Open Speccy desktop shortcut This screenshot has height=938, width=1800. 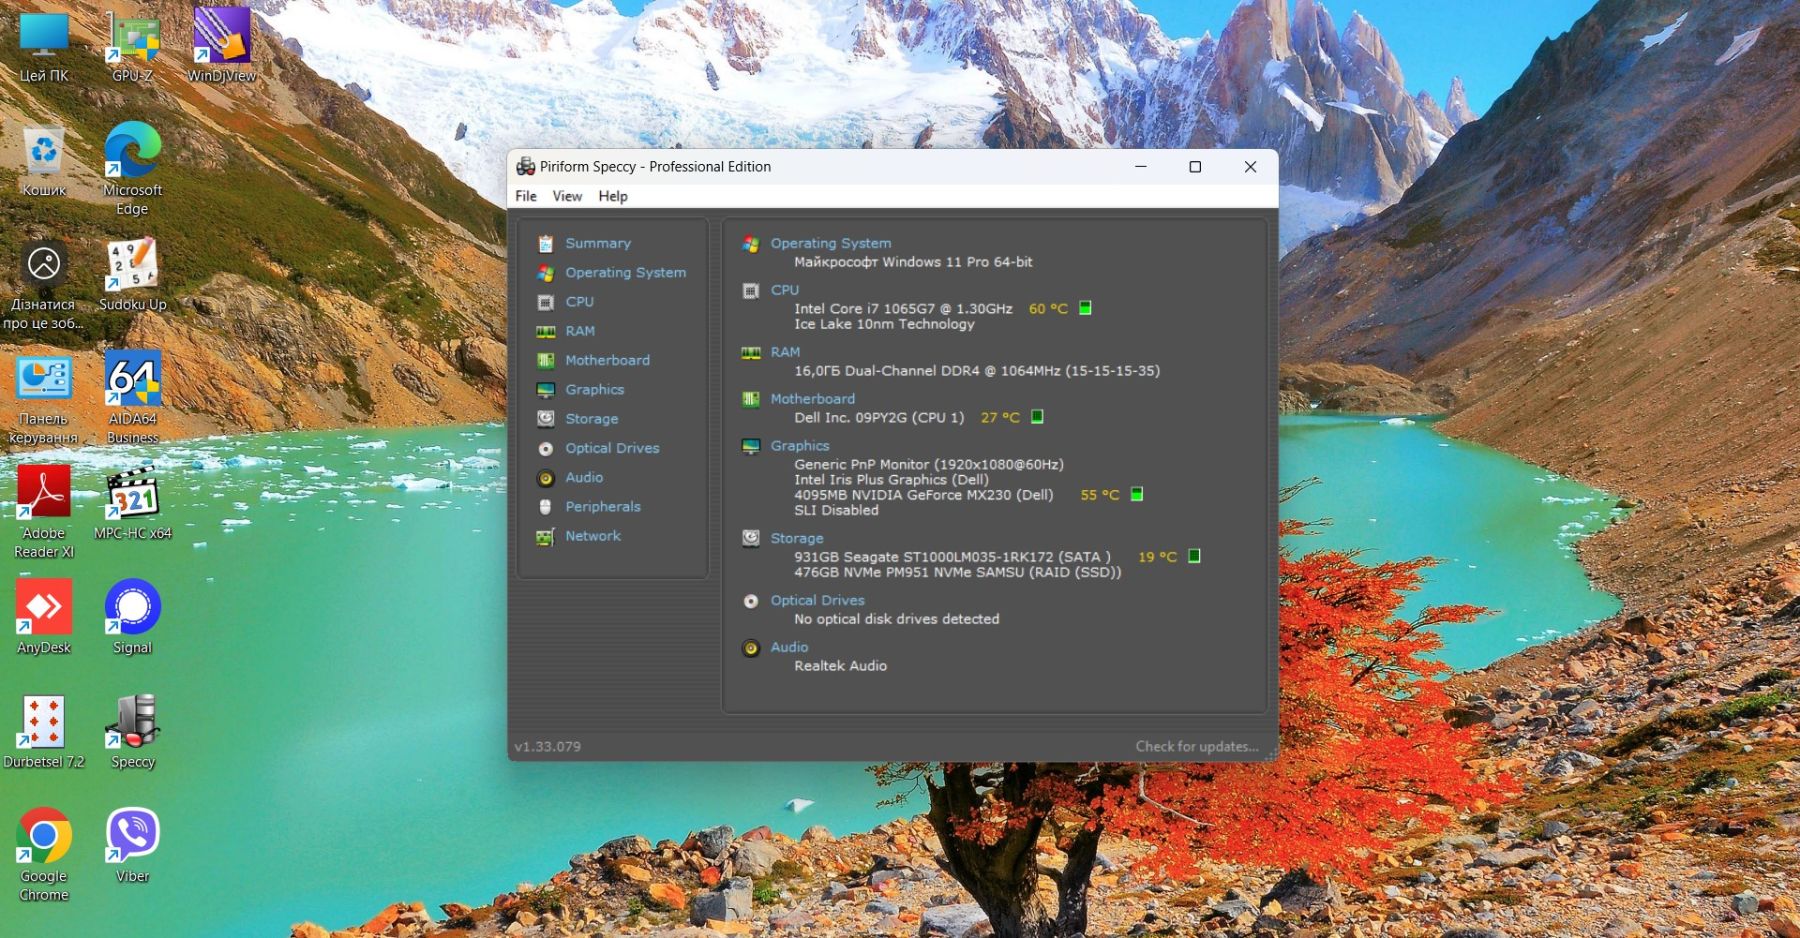click(132, 732)
